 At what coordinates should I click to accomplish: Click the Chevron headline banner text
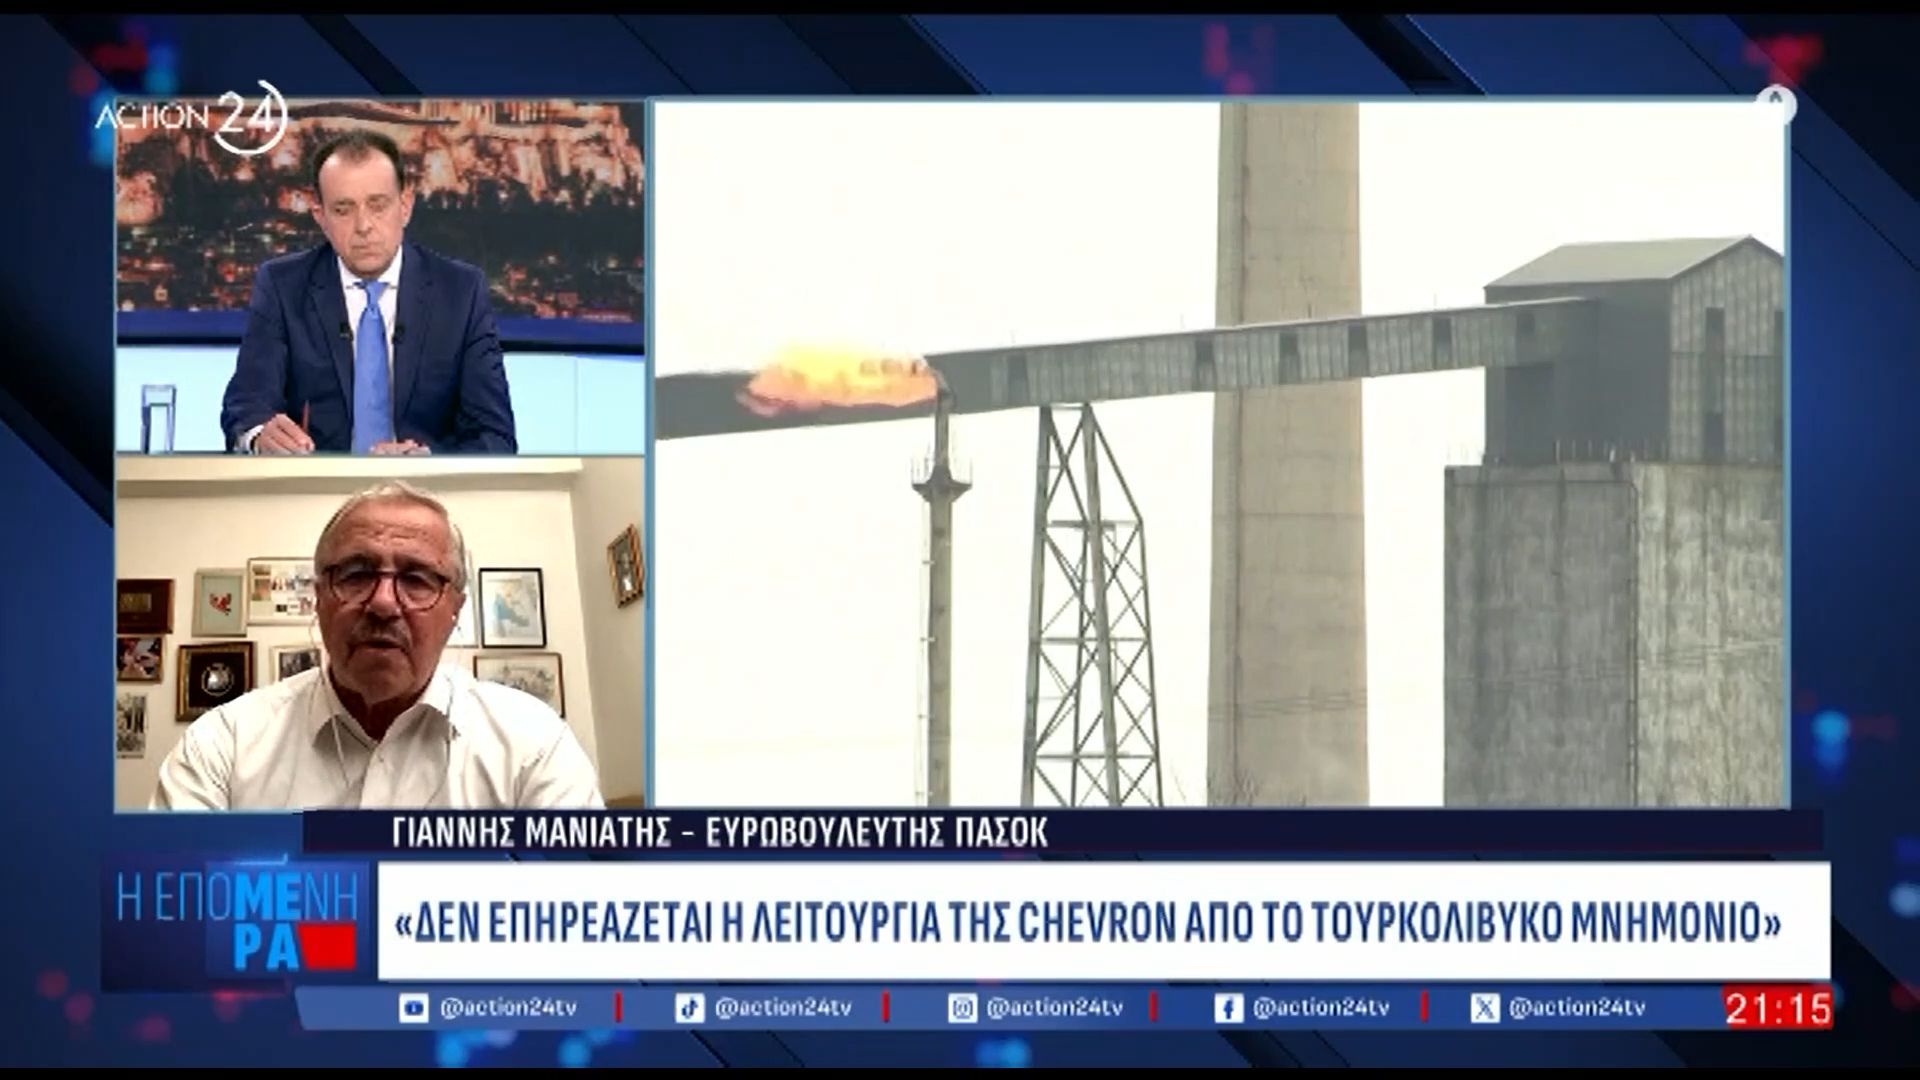(1090, 922)
